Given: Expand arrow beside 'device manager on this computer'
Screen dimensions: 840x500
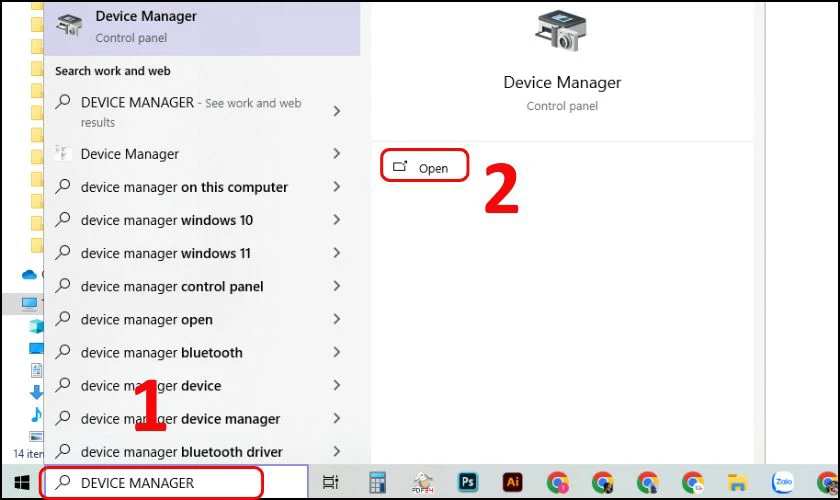Looking at the screenshot, I should 337,187.
